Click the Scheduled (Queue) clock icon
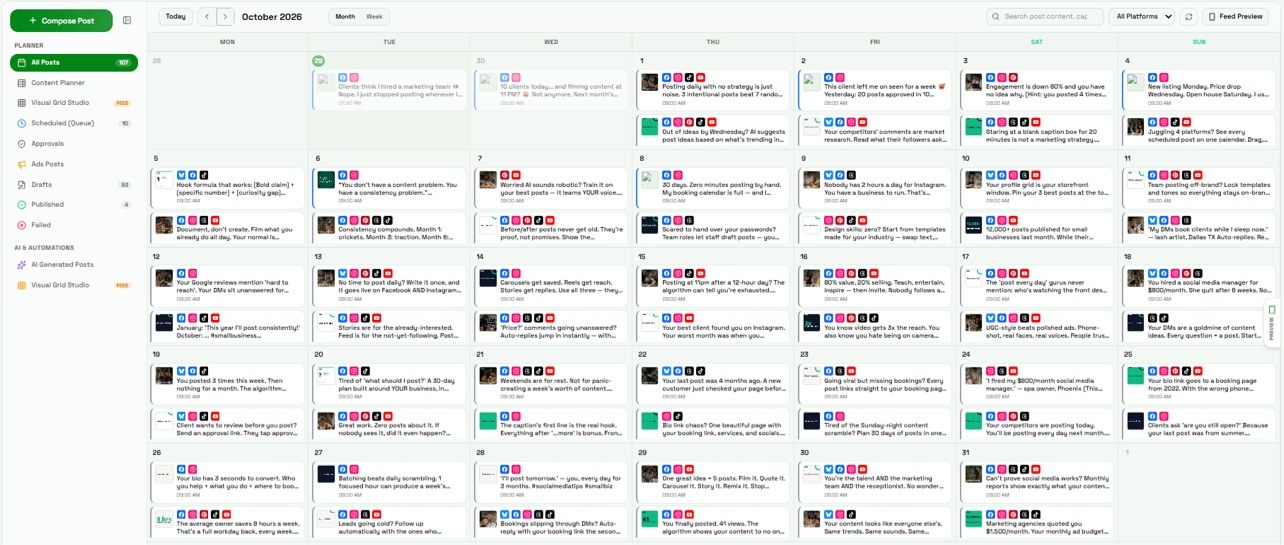This screenshot has height=545, width=1284. coord(21,123)
